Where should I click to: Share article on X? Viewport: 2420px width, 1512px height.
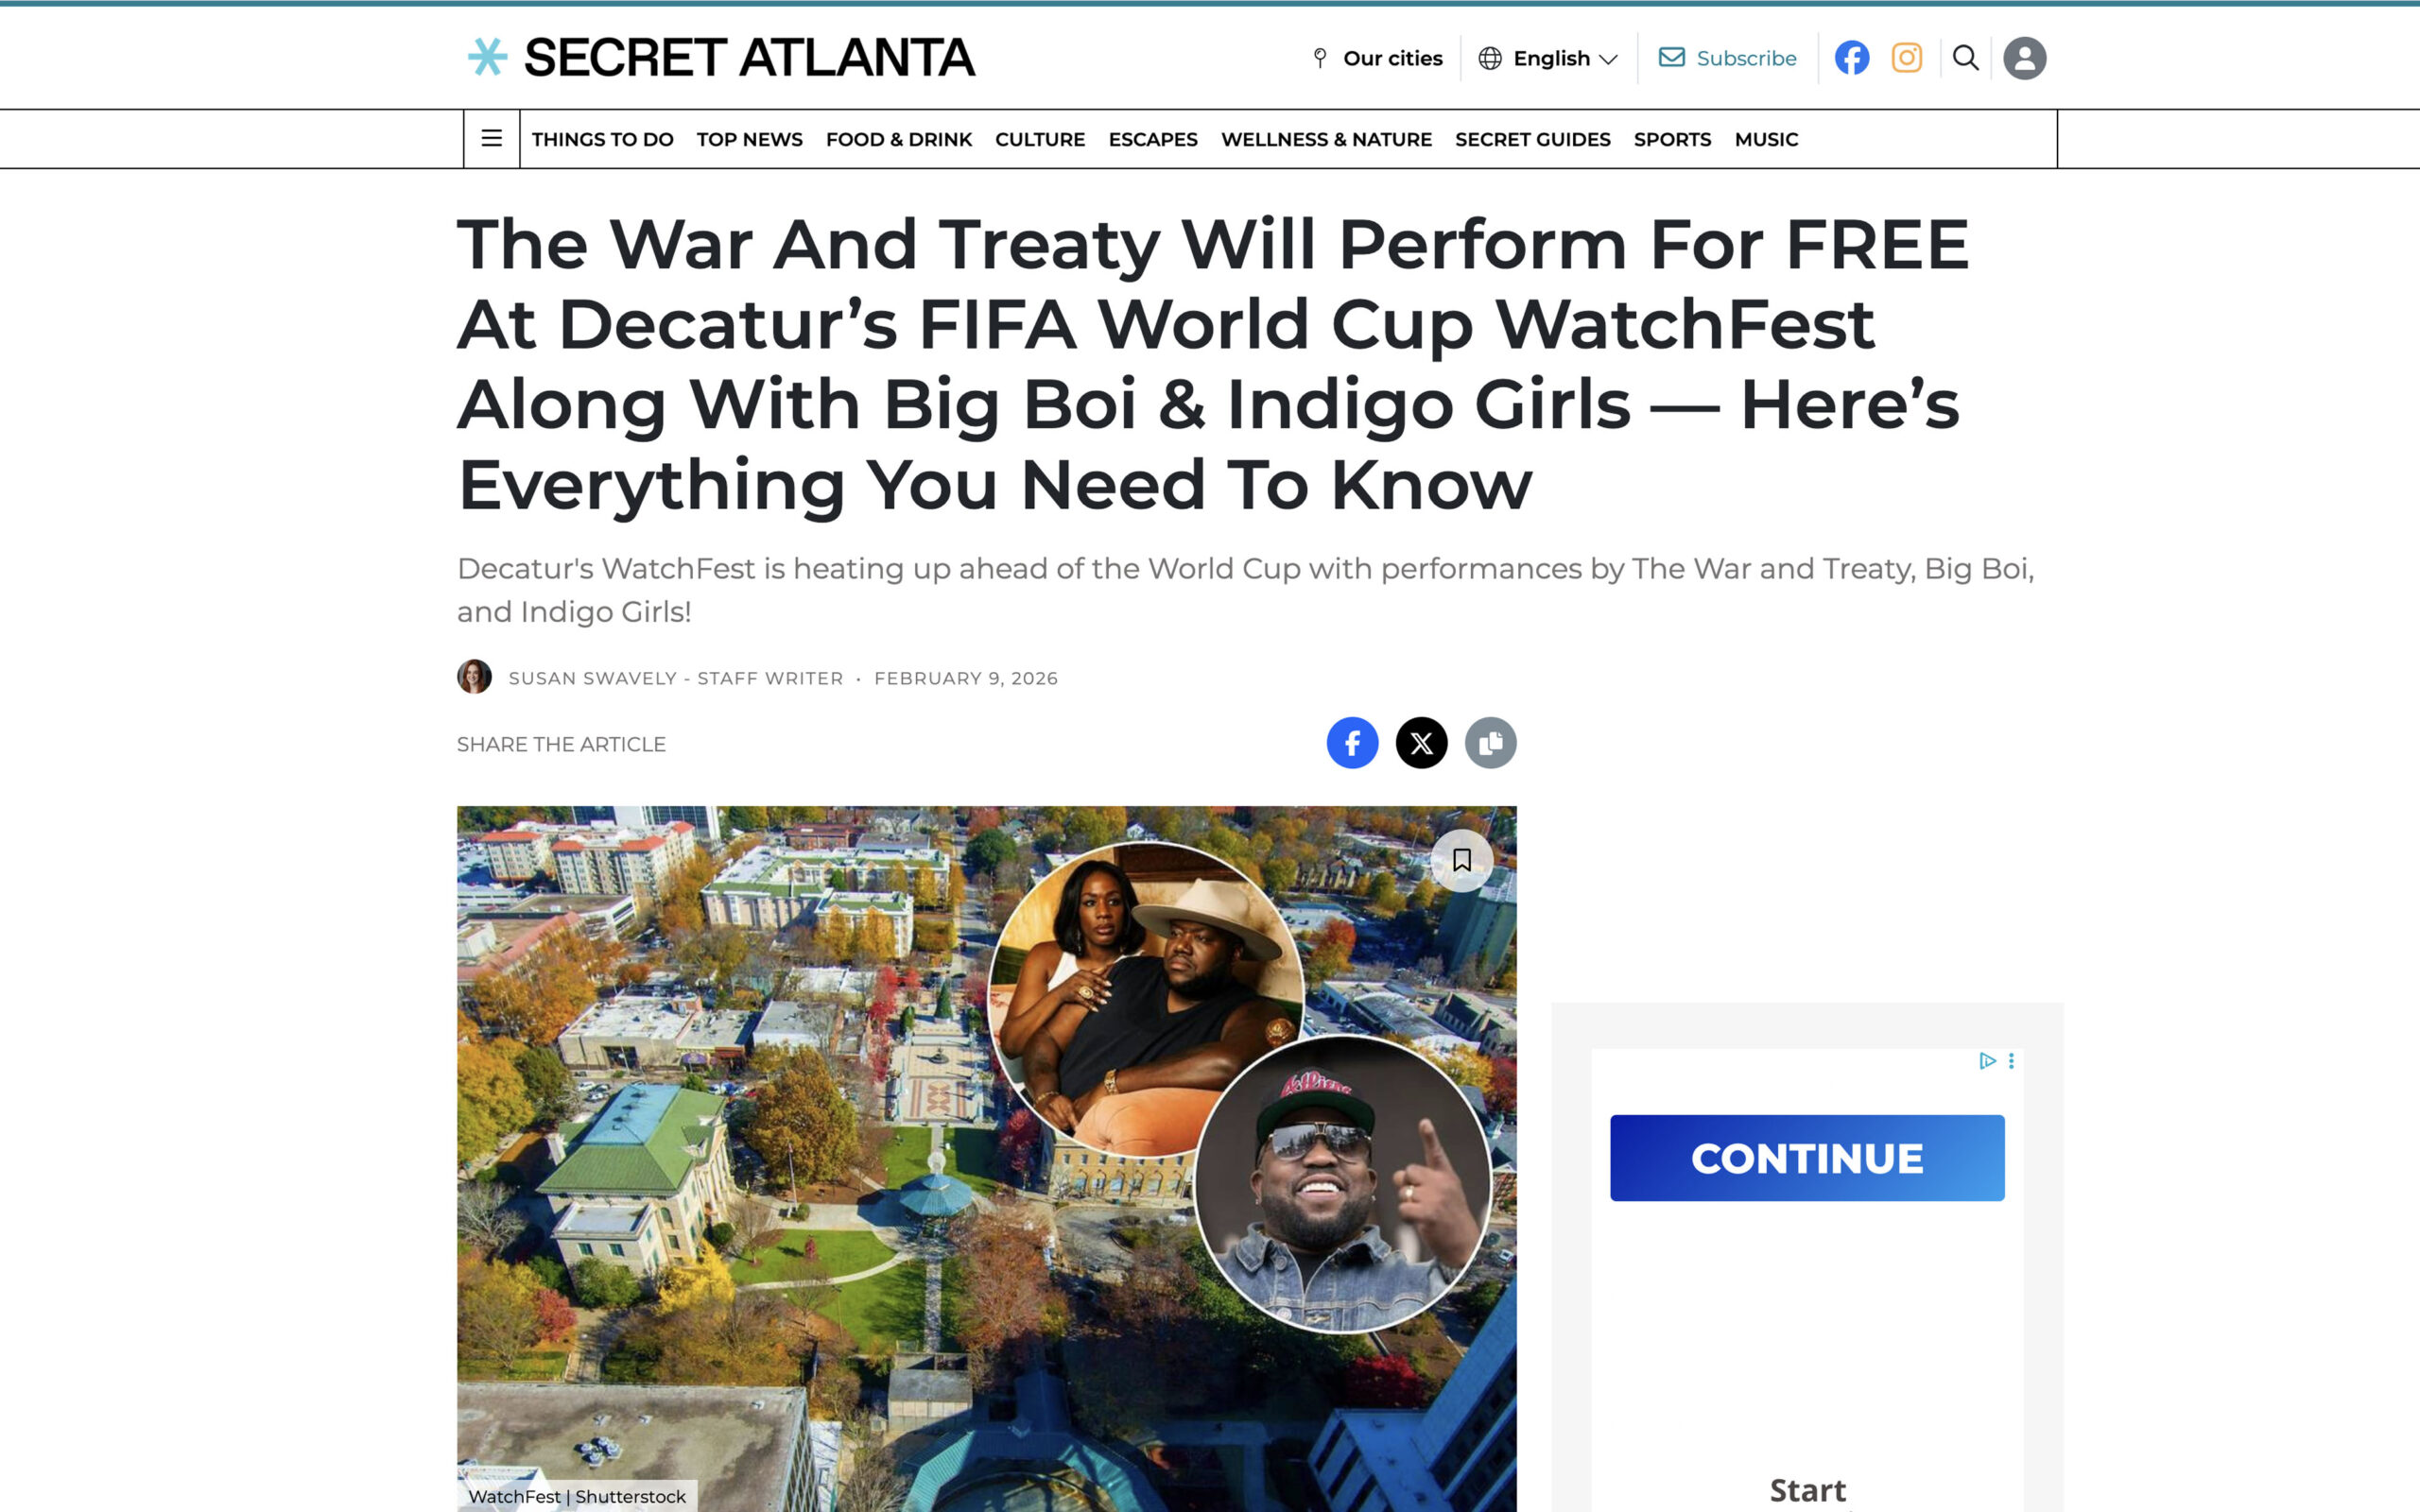[x=1421, y=743]
